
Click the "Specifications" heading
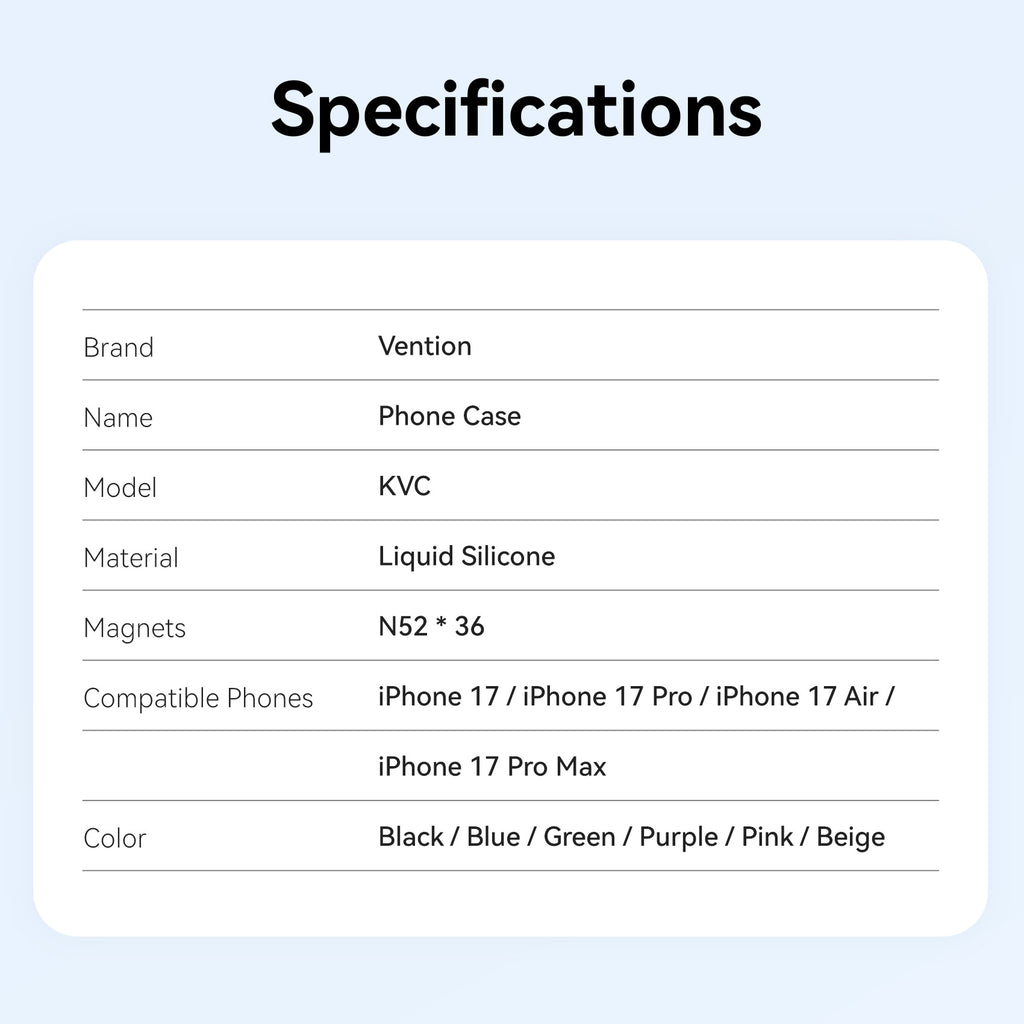[516, 110]
